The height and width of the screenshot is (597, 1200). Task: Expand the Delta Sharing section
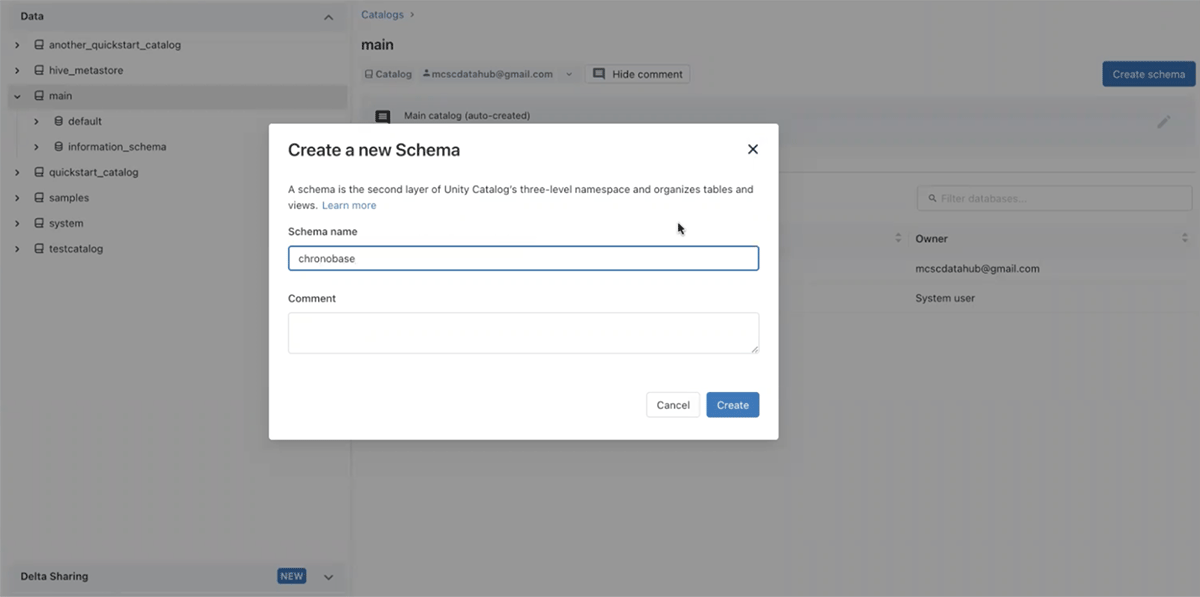pos(328,577)
